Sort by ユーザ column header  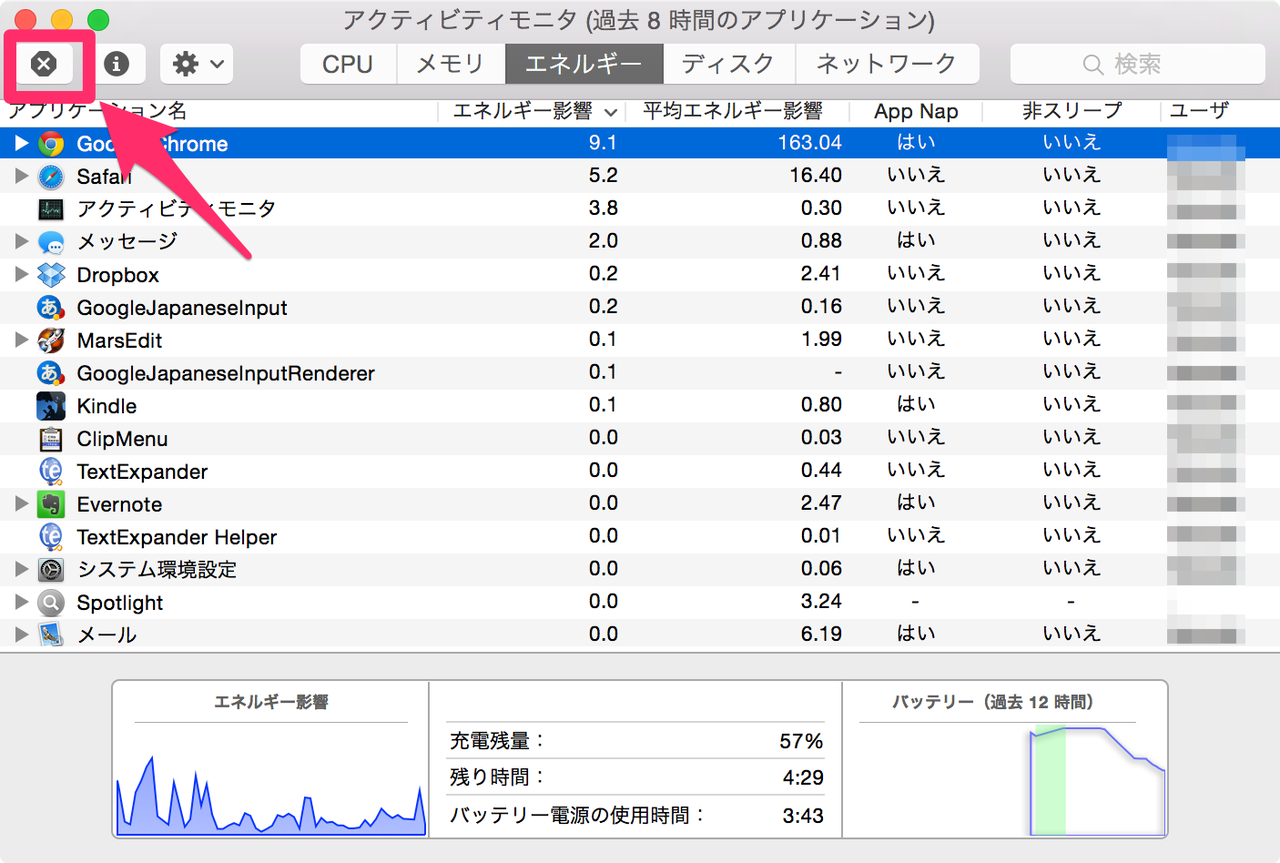1198,111
